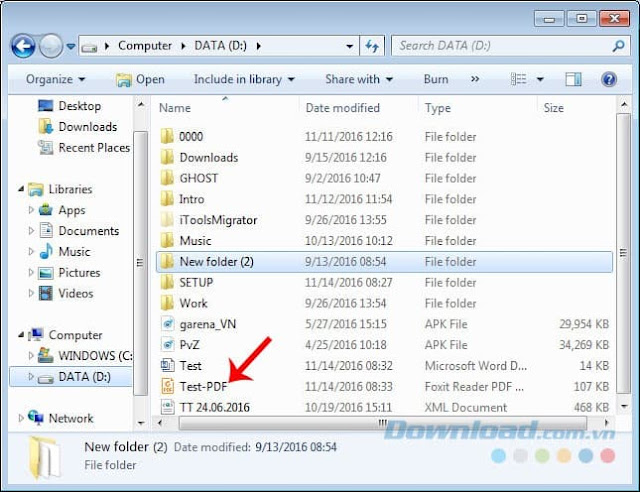Click navigation pane scroll down arrow

tap(141, 423)
